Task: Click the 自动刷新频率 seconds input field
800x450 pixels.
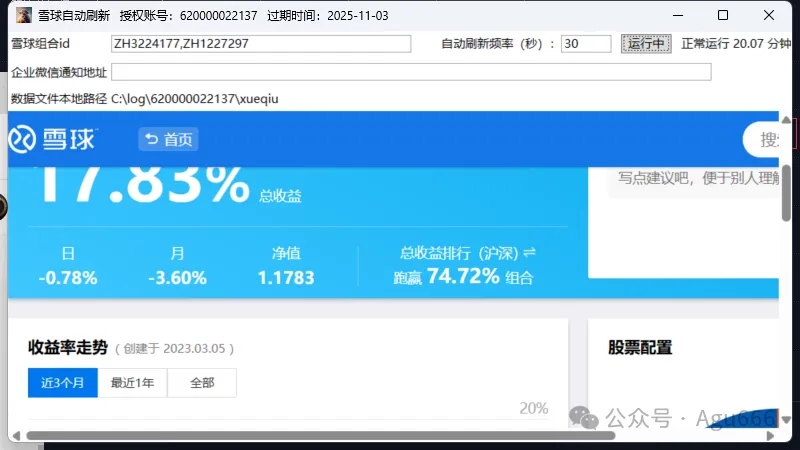Action: click(586, 44)
